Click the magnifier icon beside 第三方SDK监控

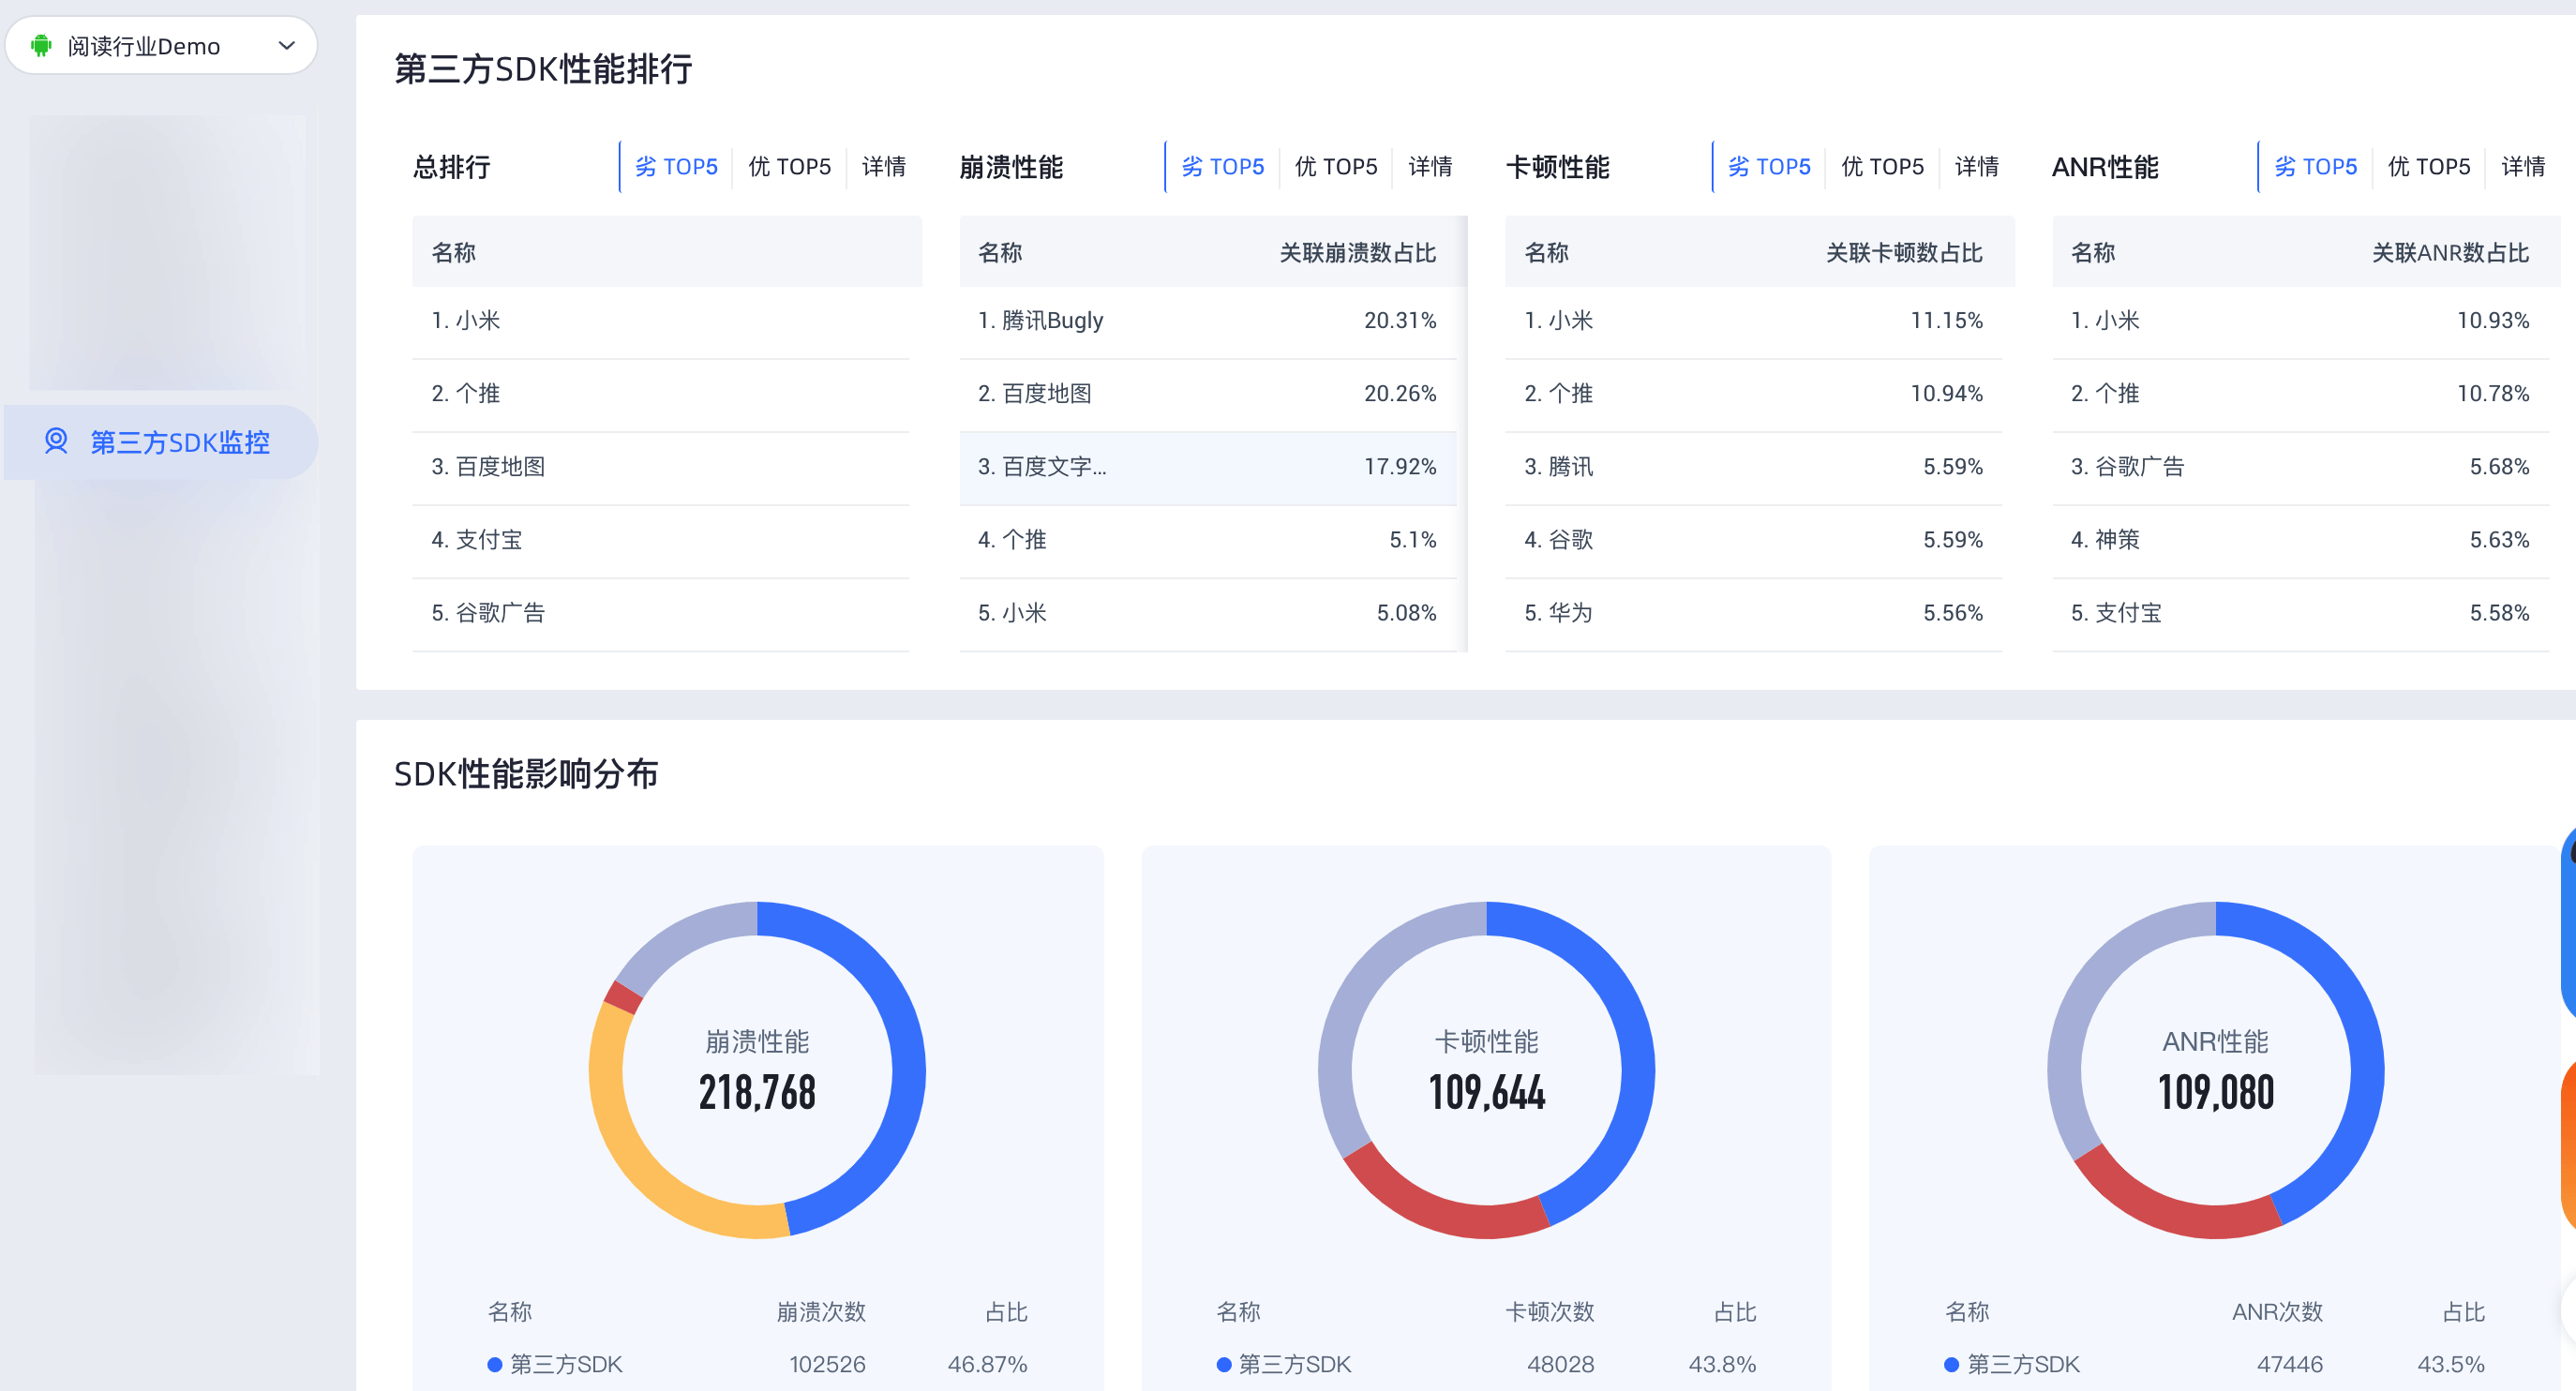point(57,442)
